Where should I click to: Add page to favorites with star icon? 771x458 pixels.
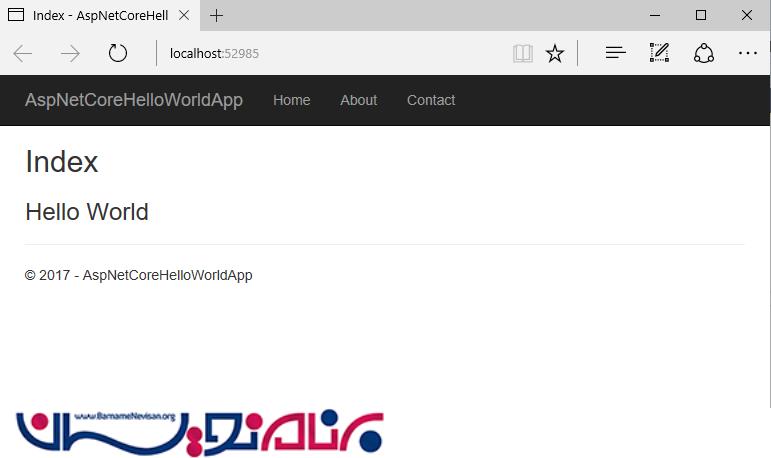555,53
